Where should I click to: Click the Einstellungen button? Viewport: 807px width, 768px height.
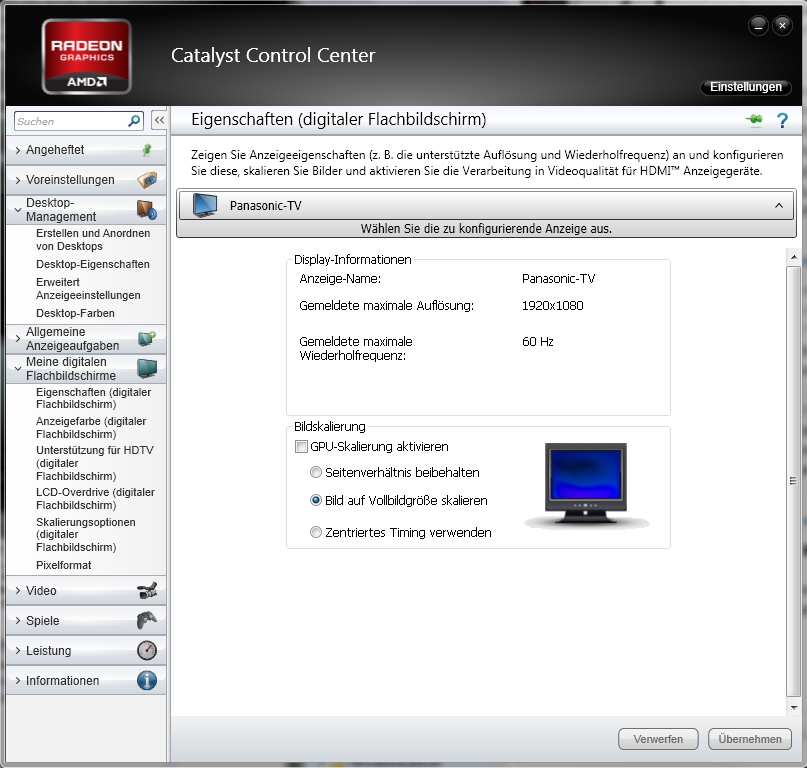(746, 87)
